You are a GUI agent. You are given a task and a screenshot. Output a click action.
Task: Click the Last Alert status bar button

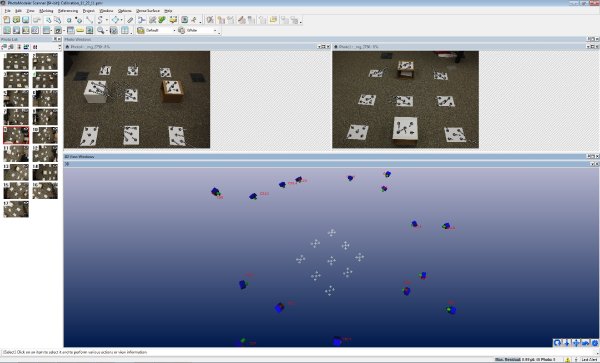pos(589,360)
